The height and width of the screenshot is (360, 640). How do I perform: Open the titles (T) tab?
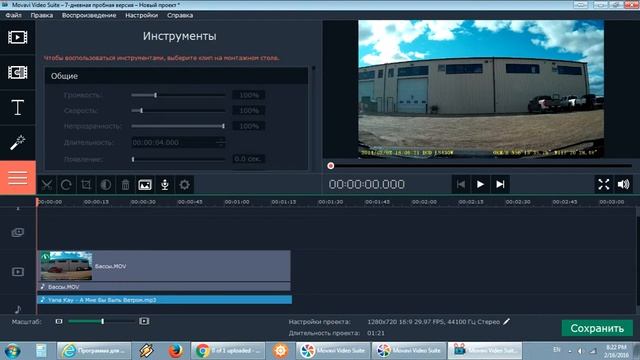pos(18,107)
